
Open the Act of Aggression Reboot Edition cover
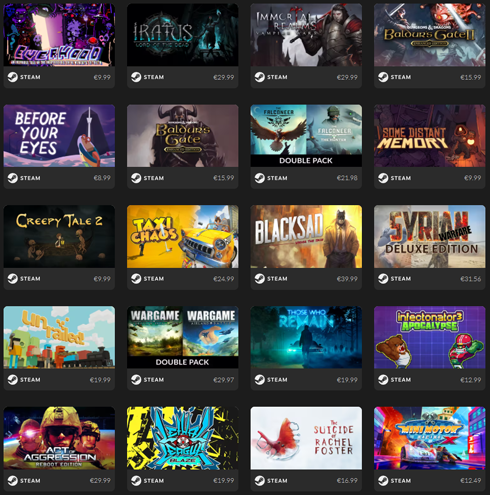(59, 438)
